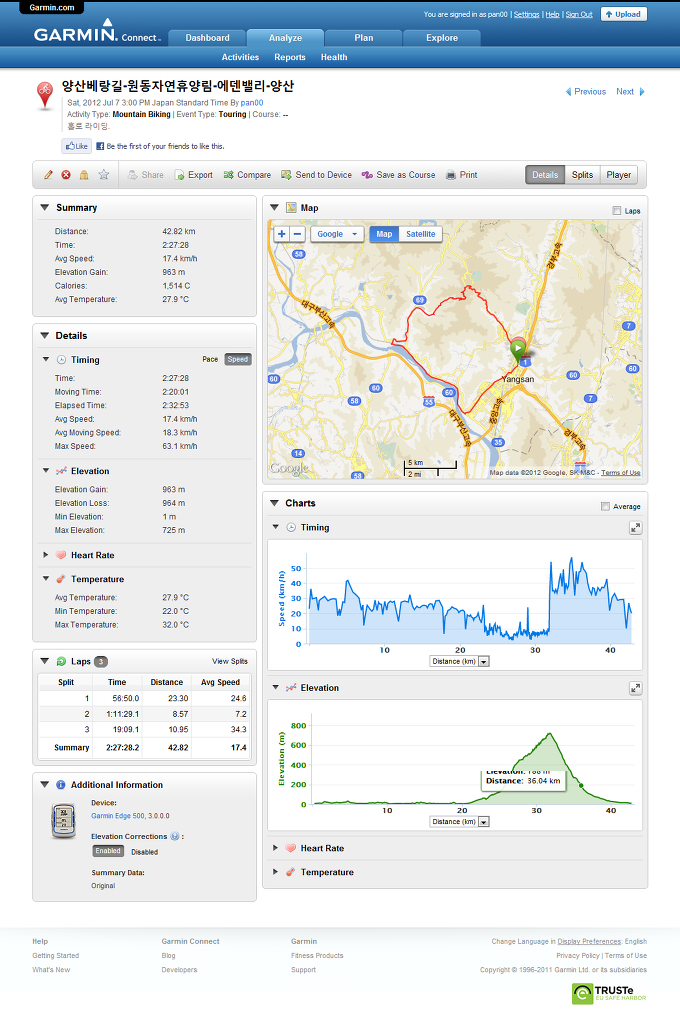680x1024 pixels.
Task: Zoom out on the map
Action: 297,234
